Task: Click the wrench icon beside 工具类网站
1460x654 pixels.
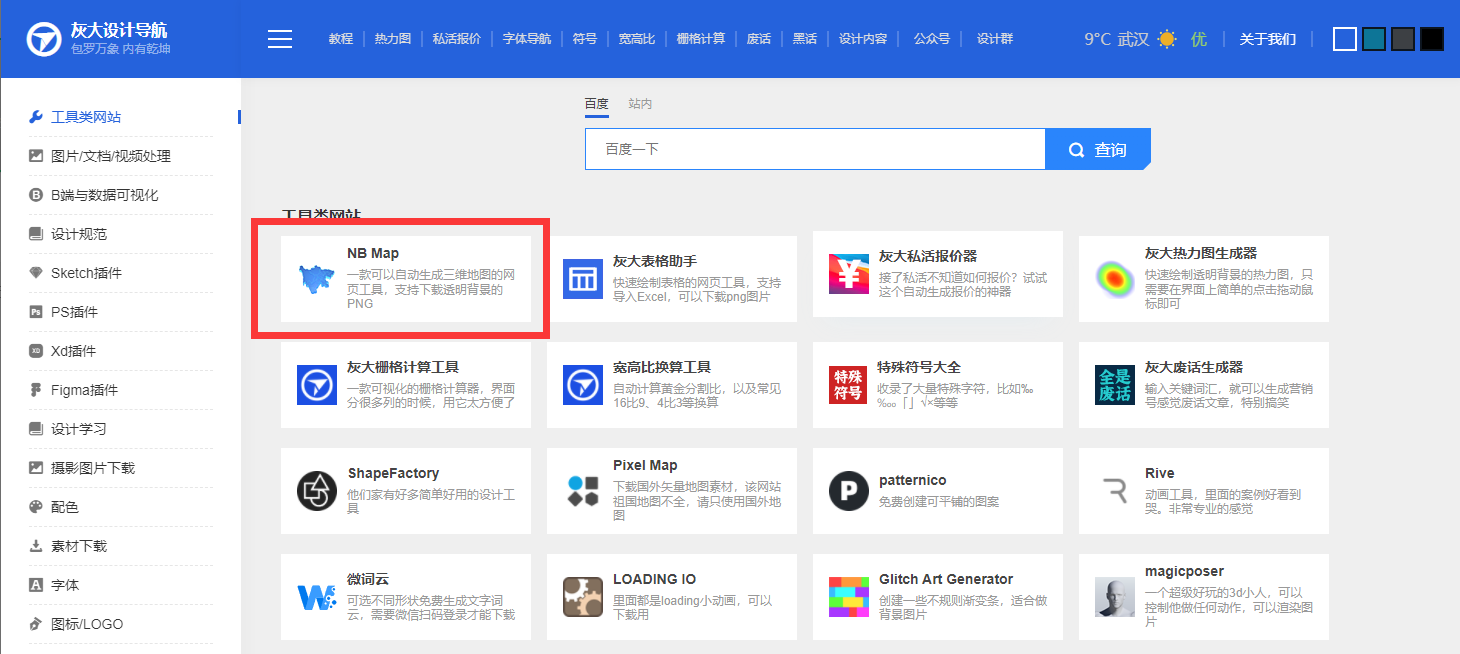Action: (x=36, y=117)
